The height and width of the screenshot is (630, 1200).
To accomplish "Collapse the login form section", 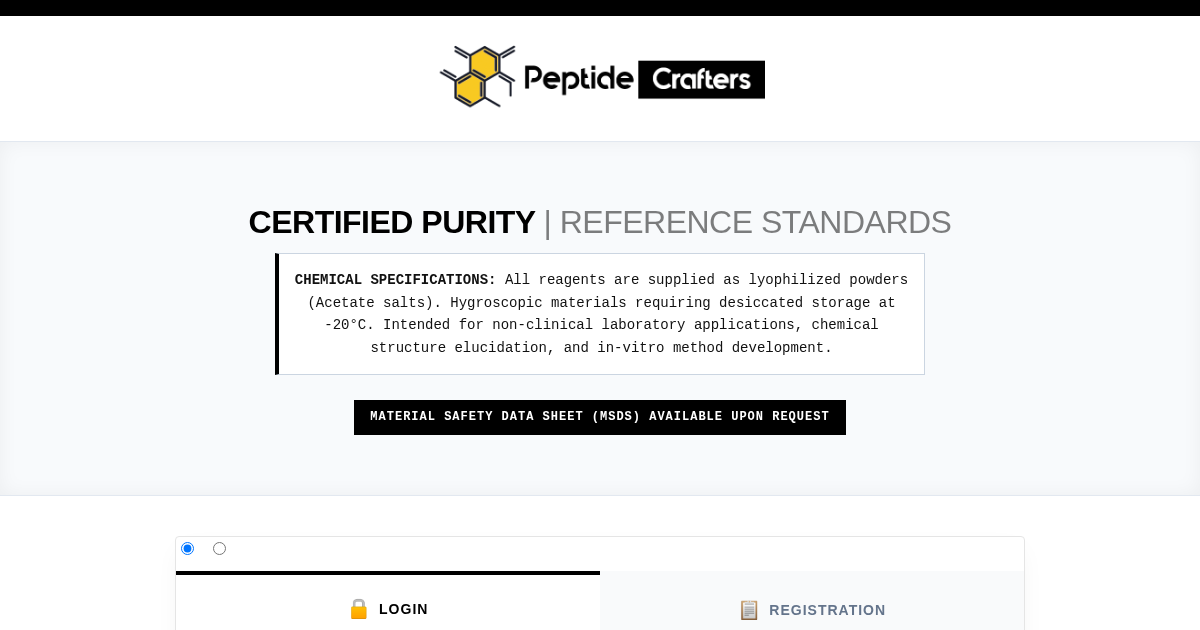I will click(x=388, y=609).
